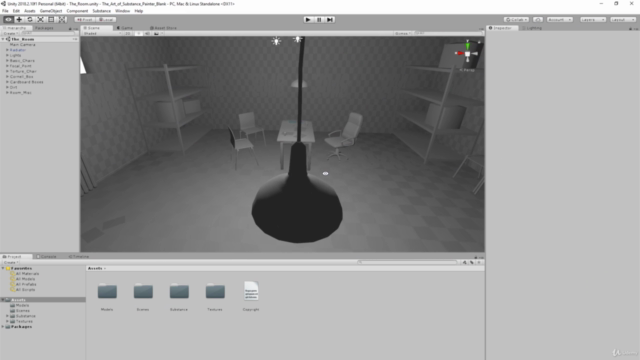Click the Step frame button
The height and width of the screenshot is (360, 640).
330,20
